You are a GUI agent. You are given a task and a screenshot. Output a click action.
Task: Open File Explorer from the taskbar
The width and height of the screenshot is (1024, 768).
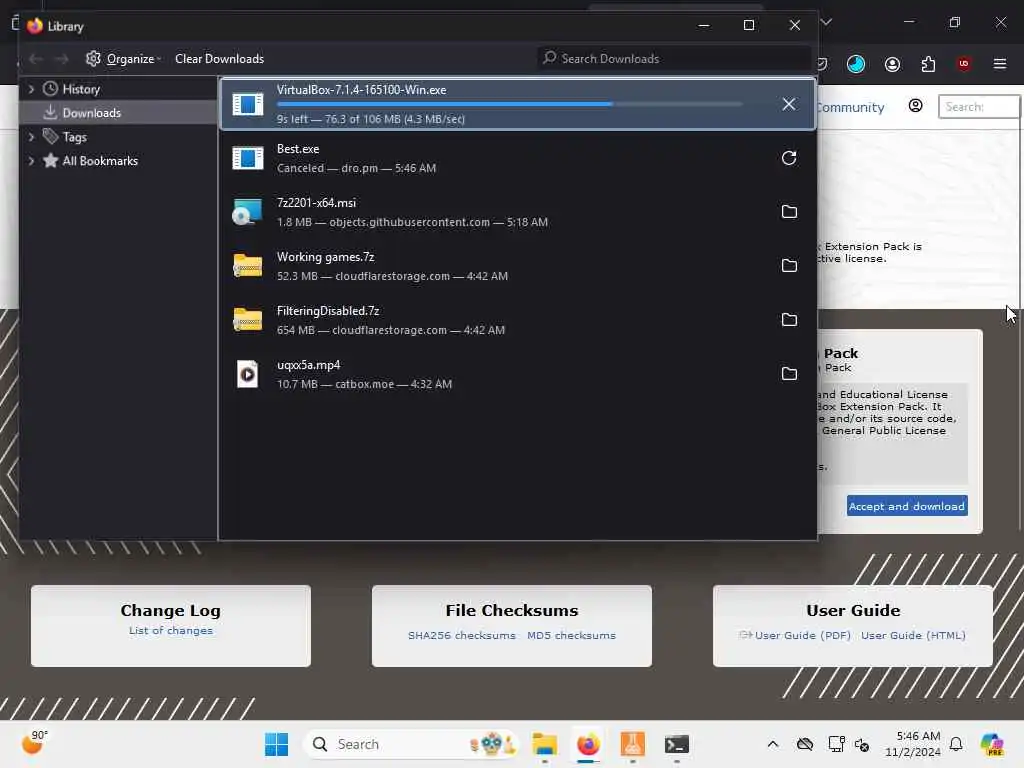545,744
